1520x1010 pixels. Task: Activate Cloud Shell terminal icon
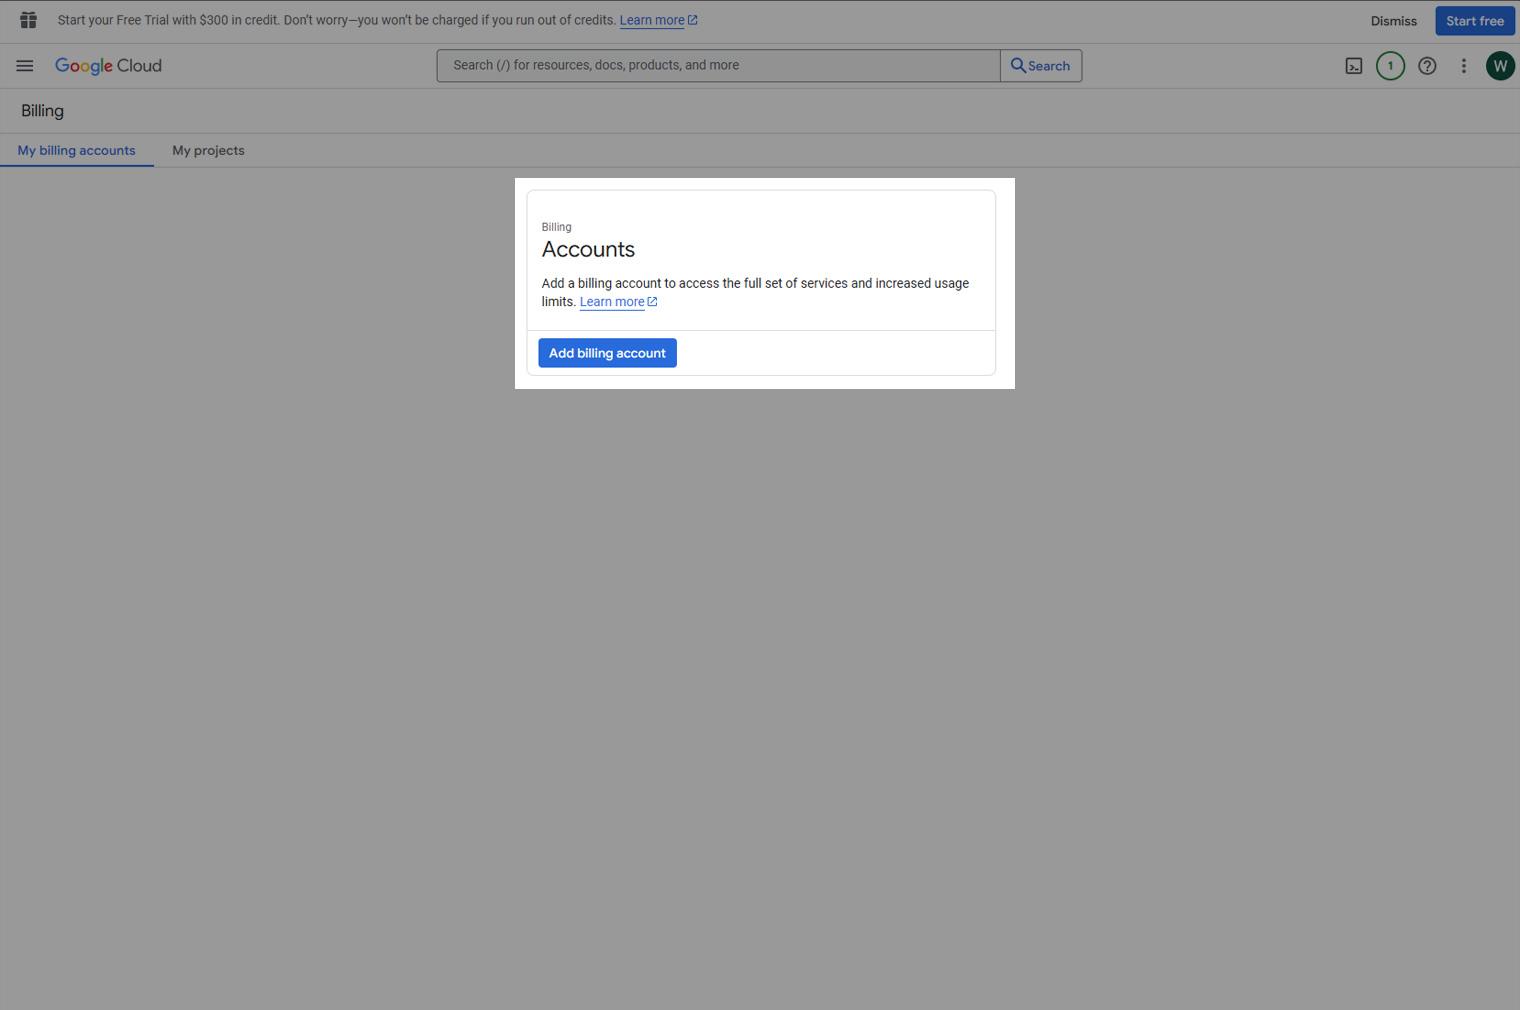click(x=1353, y=66)
